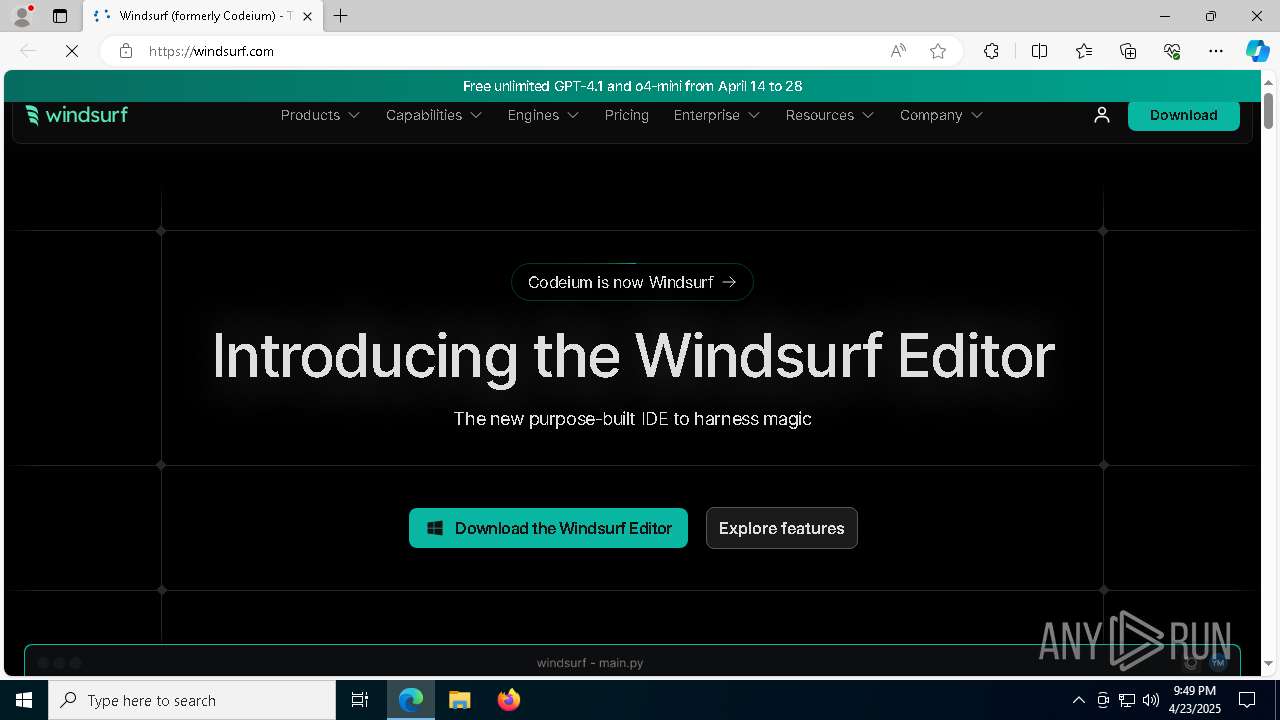Expand the Products menu
1280x720 pixels.
[320, 115]
